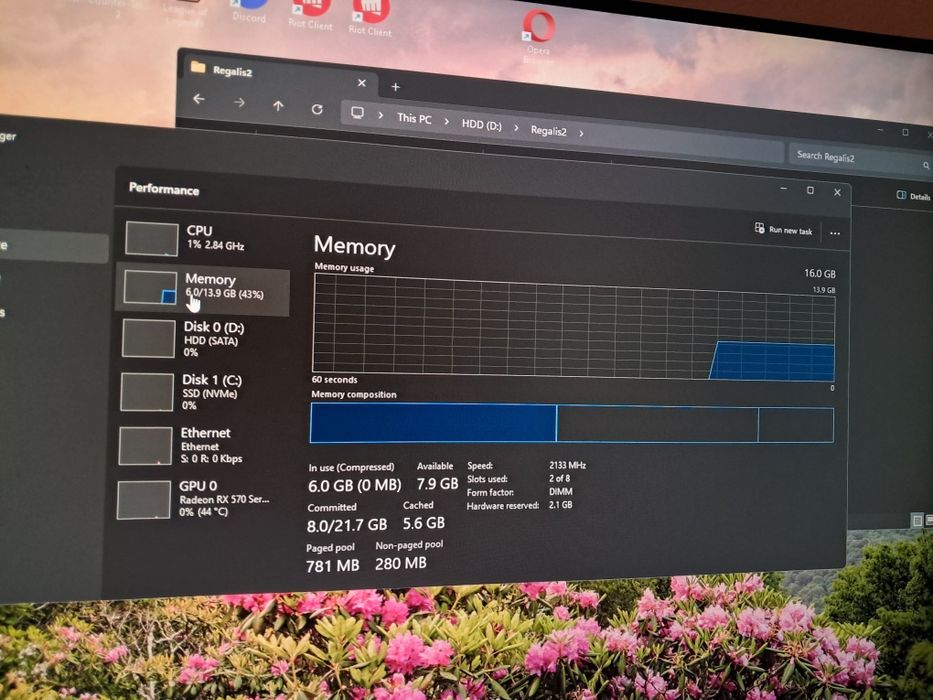Screen dimensions: 933x700
Task: Click the Performance page title
Action: pyautogui.click(x=164, y=189)
